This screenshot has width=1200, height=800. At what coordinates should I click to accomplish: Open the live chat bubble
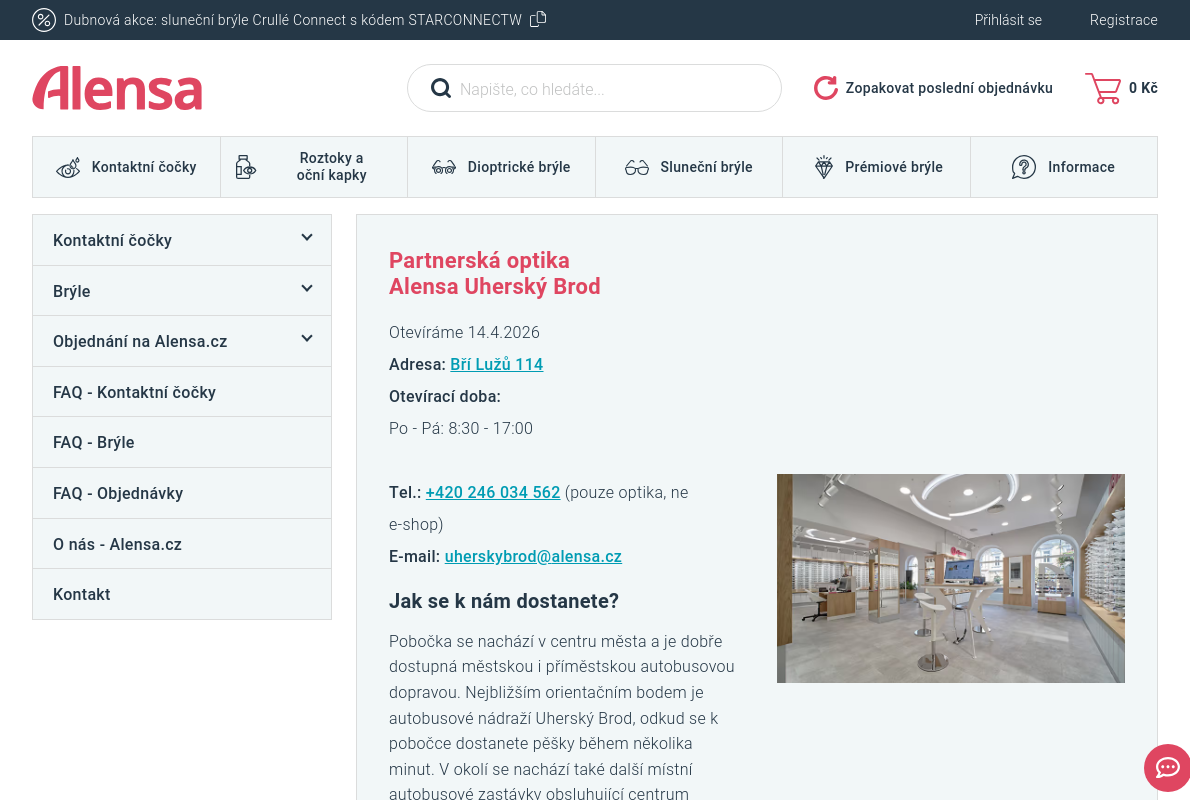[x=1168, y=768]
